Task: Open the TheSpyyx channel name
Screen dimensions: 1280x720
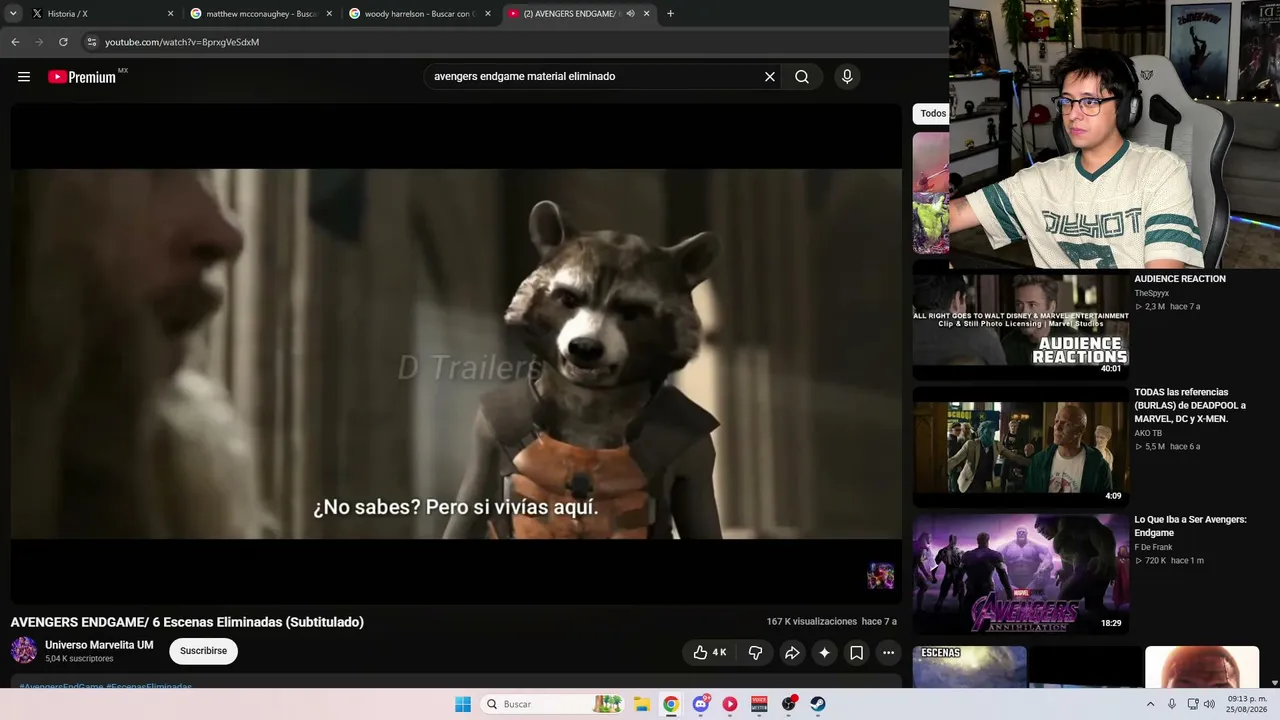Action: click(x=1151, y=294)
